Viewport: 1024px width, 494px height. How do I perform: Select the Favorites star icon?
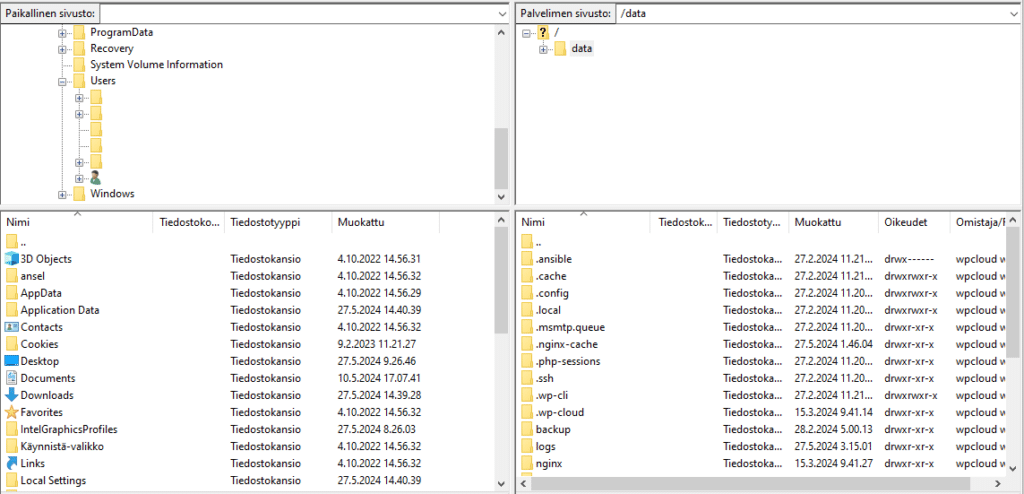click(12, 412)
